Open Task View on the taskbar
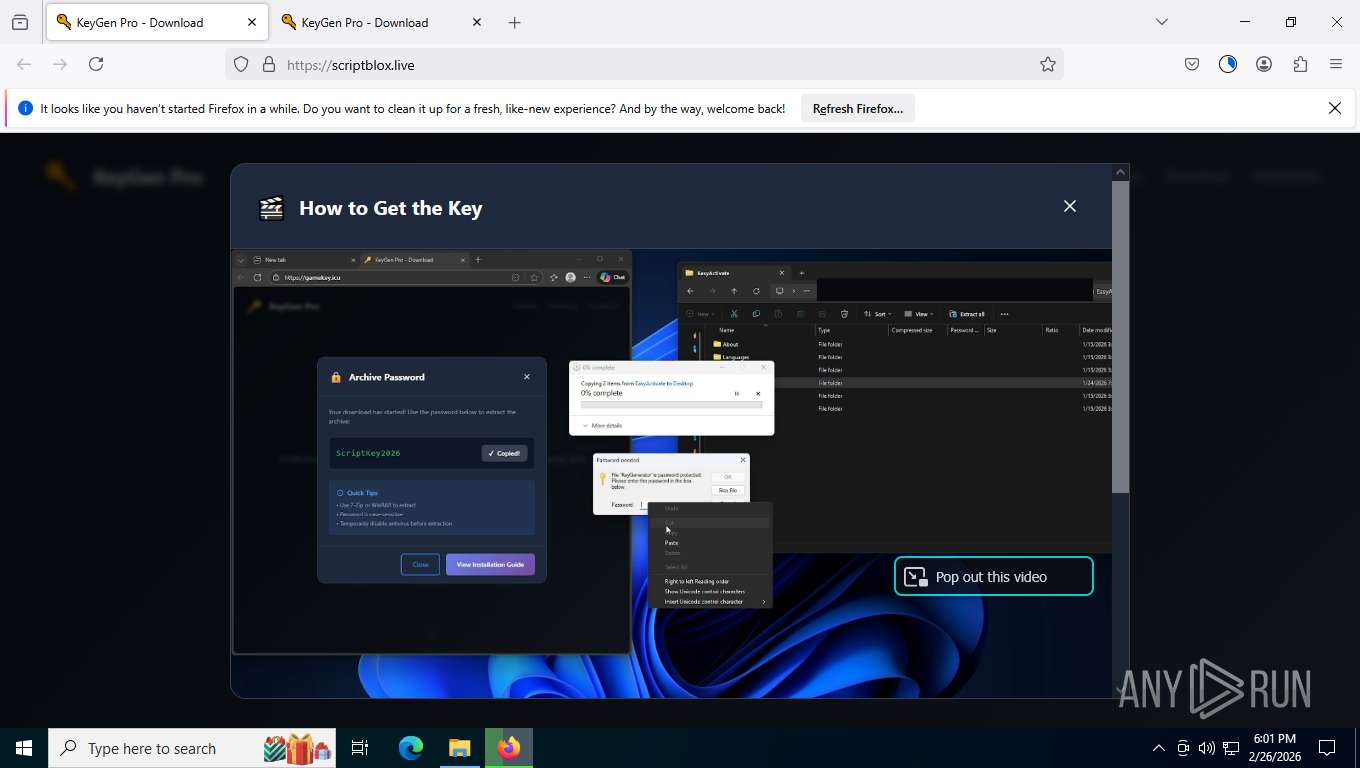 [x=360, y=748]
